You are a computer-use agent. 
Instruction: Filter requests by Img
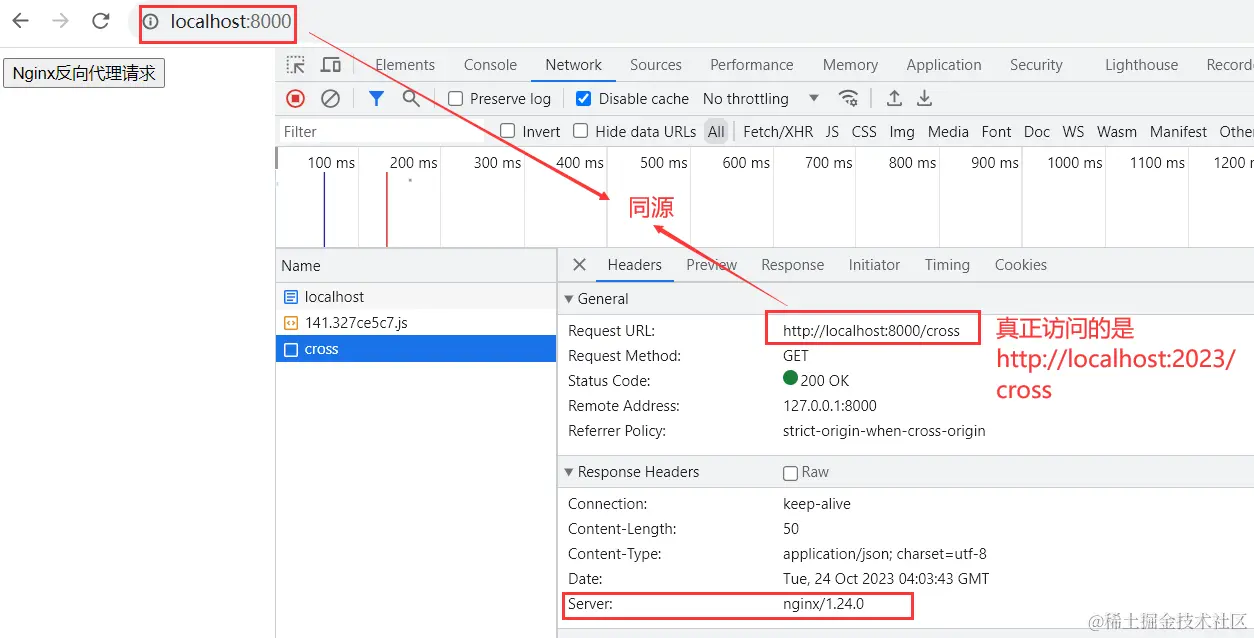click(902, 131)
